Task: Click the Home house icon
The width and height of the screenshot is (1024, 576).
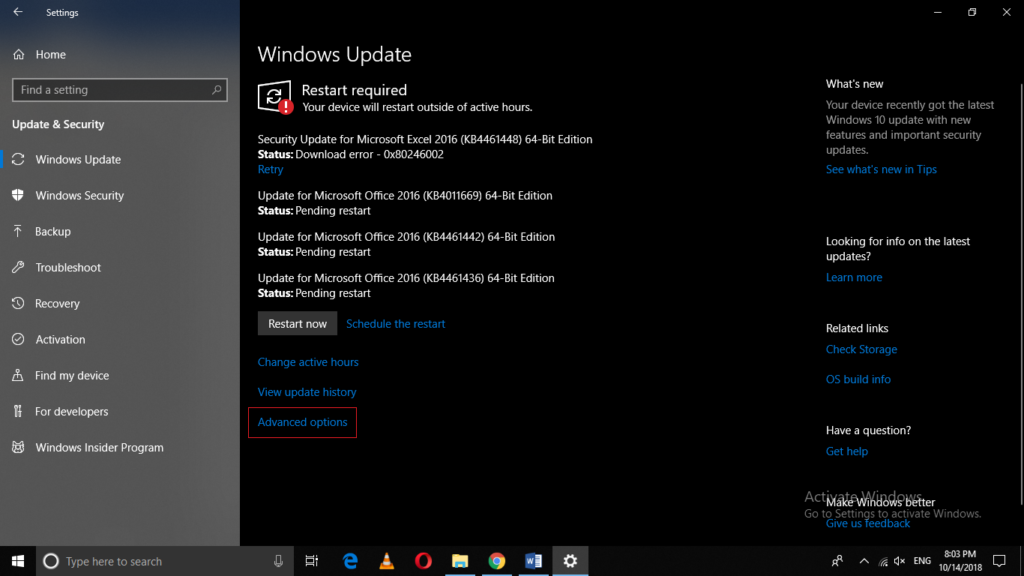Action: click(18, 54)
